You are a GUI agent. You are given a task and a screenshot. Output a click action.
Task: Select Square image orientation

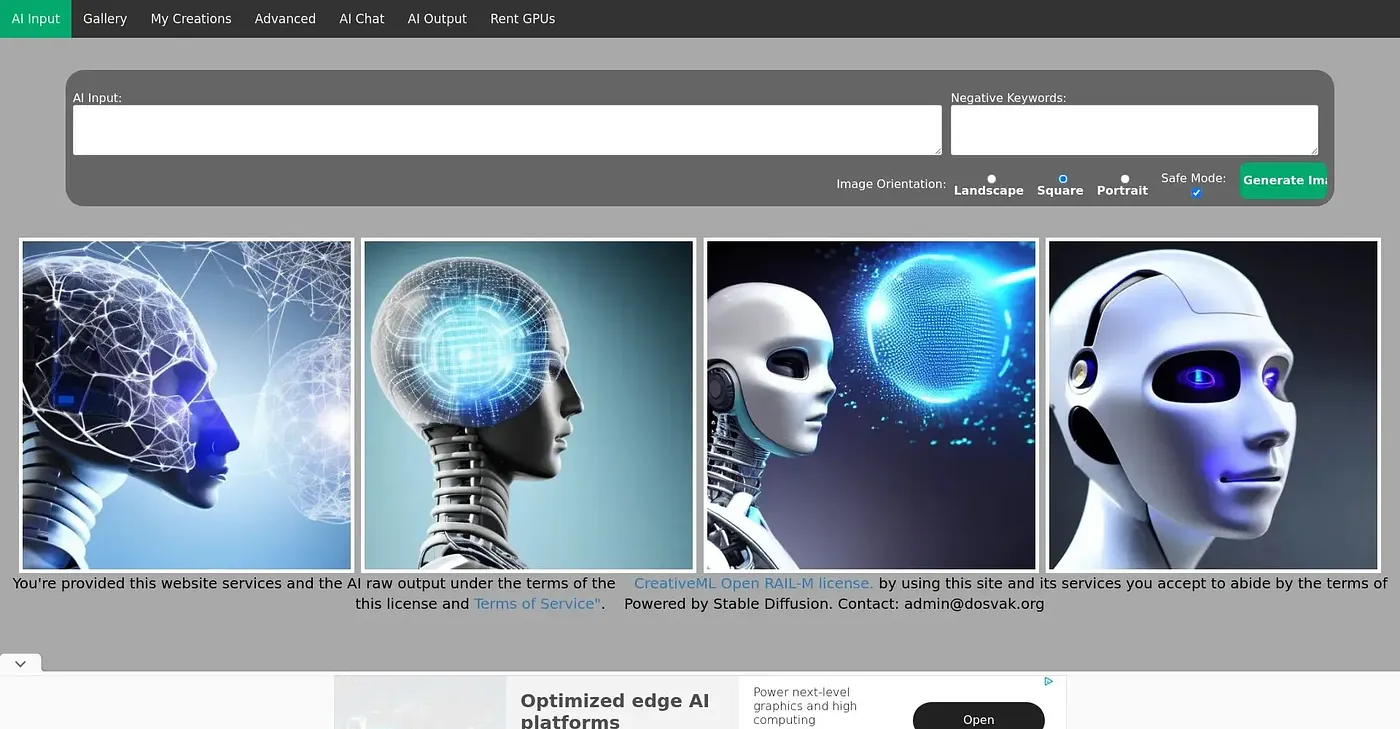pyautogui.click(x=1063, y=179)
